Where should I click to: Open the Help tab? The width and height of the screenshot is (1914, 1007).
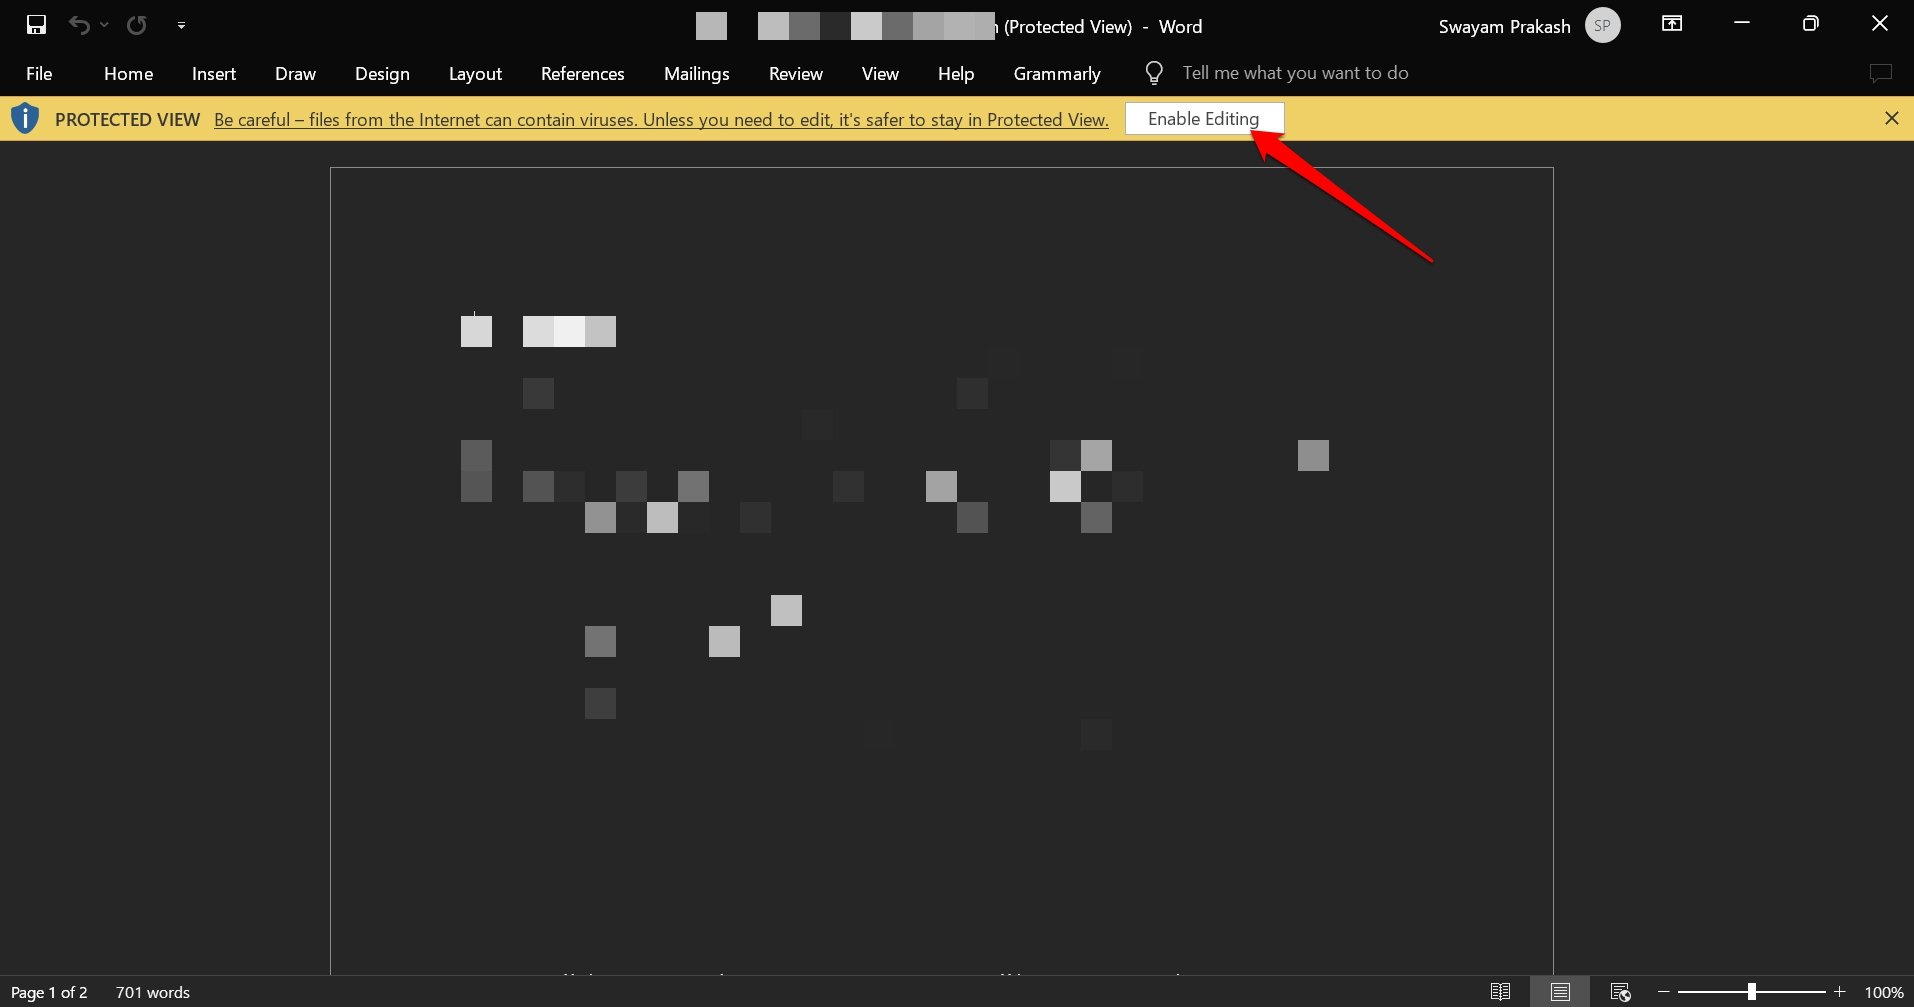click(x=956, y=73)
